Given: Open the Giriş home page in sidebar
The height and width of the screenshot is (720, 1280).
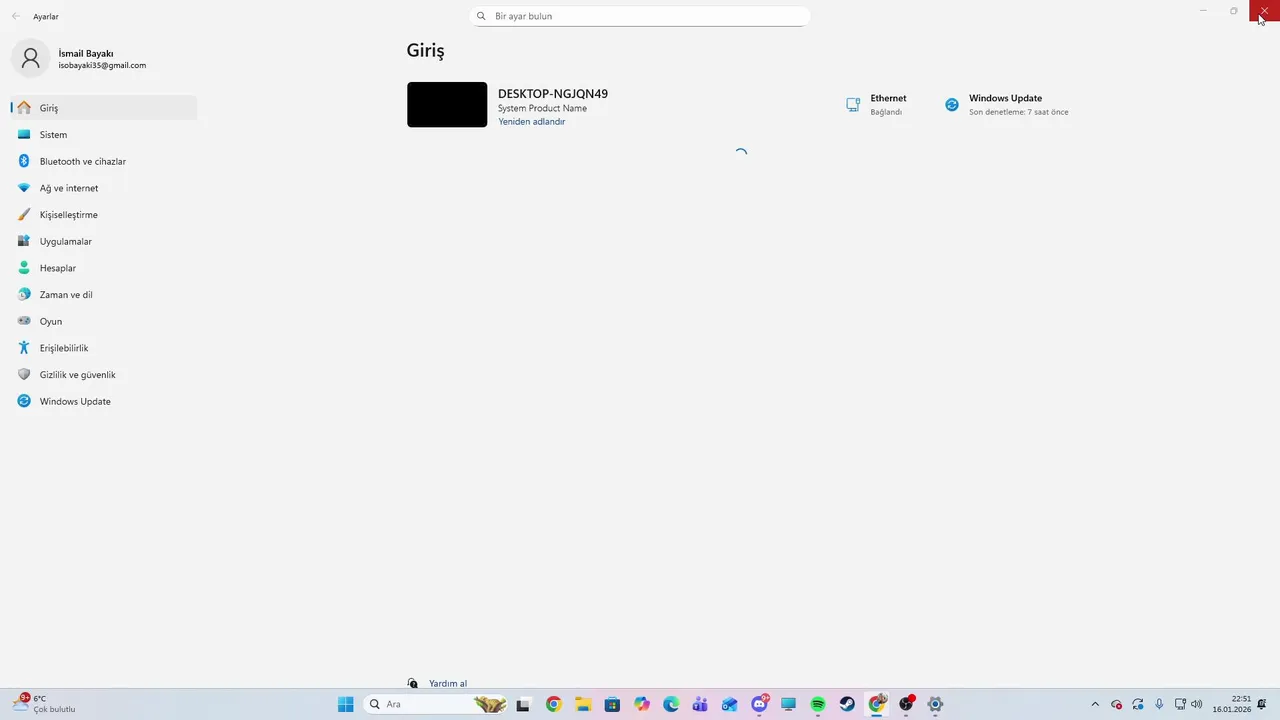Looking at the screenshot, I should (x=104, y=108).
